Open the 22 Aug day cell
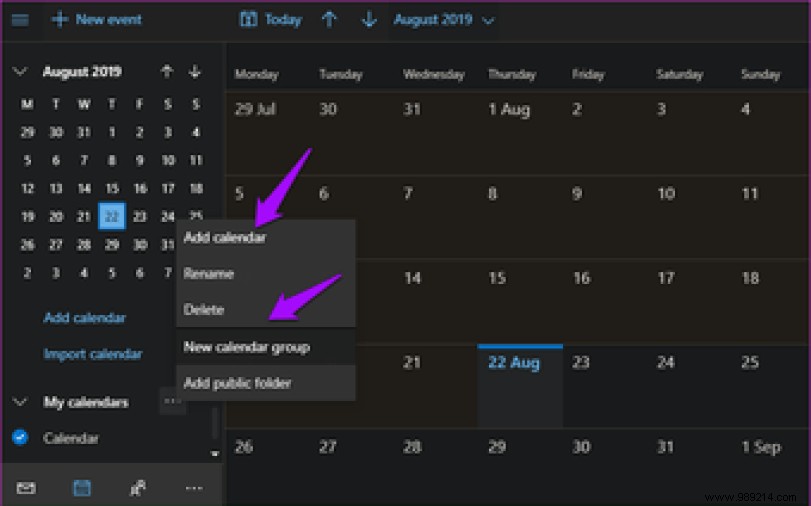This screenshot has height=506, width=811. click(520, 386)
